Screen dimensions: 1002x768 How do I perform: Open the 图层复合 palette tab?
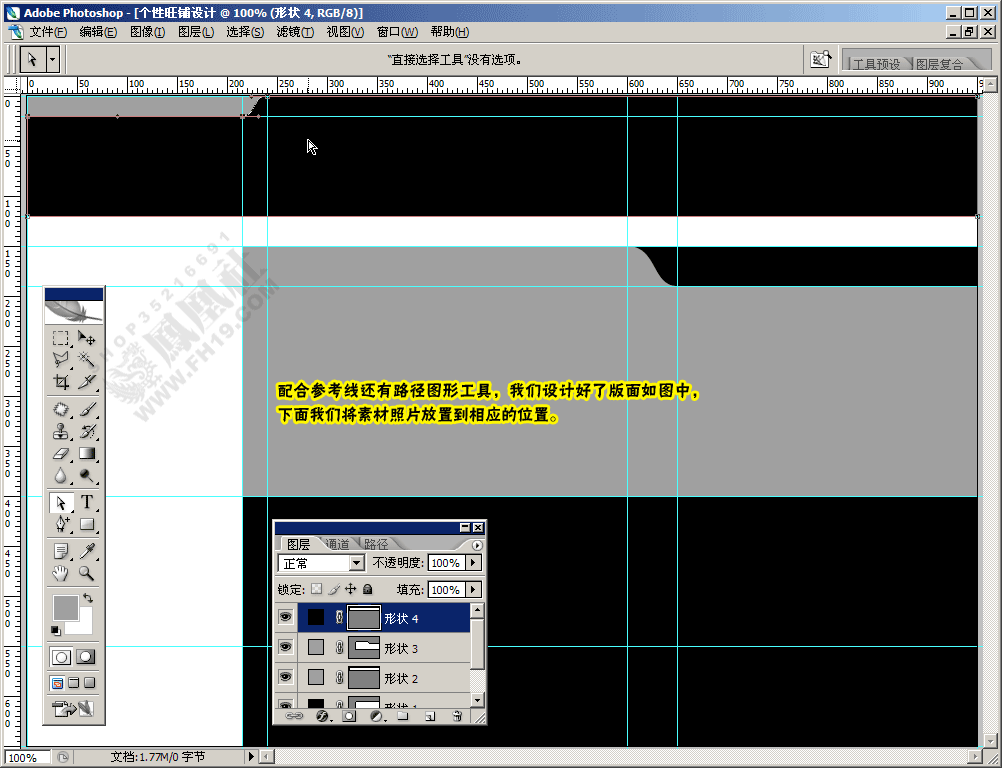point(939,64)
